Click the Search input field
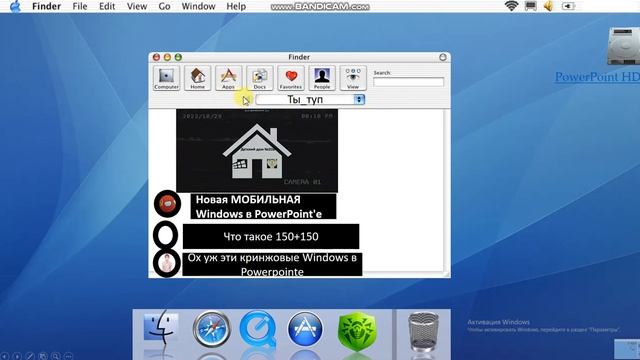This screenshot has width=640, height=360. (409, 82)
